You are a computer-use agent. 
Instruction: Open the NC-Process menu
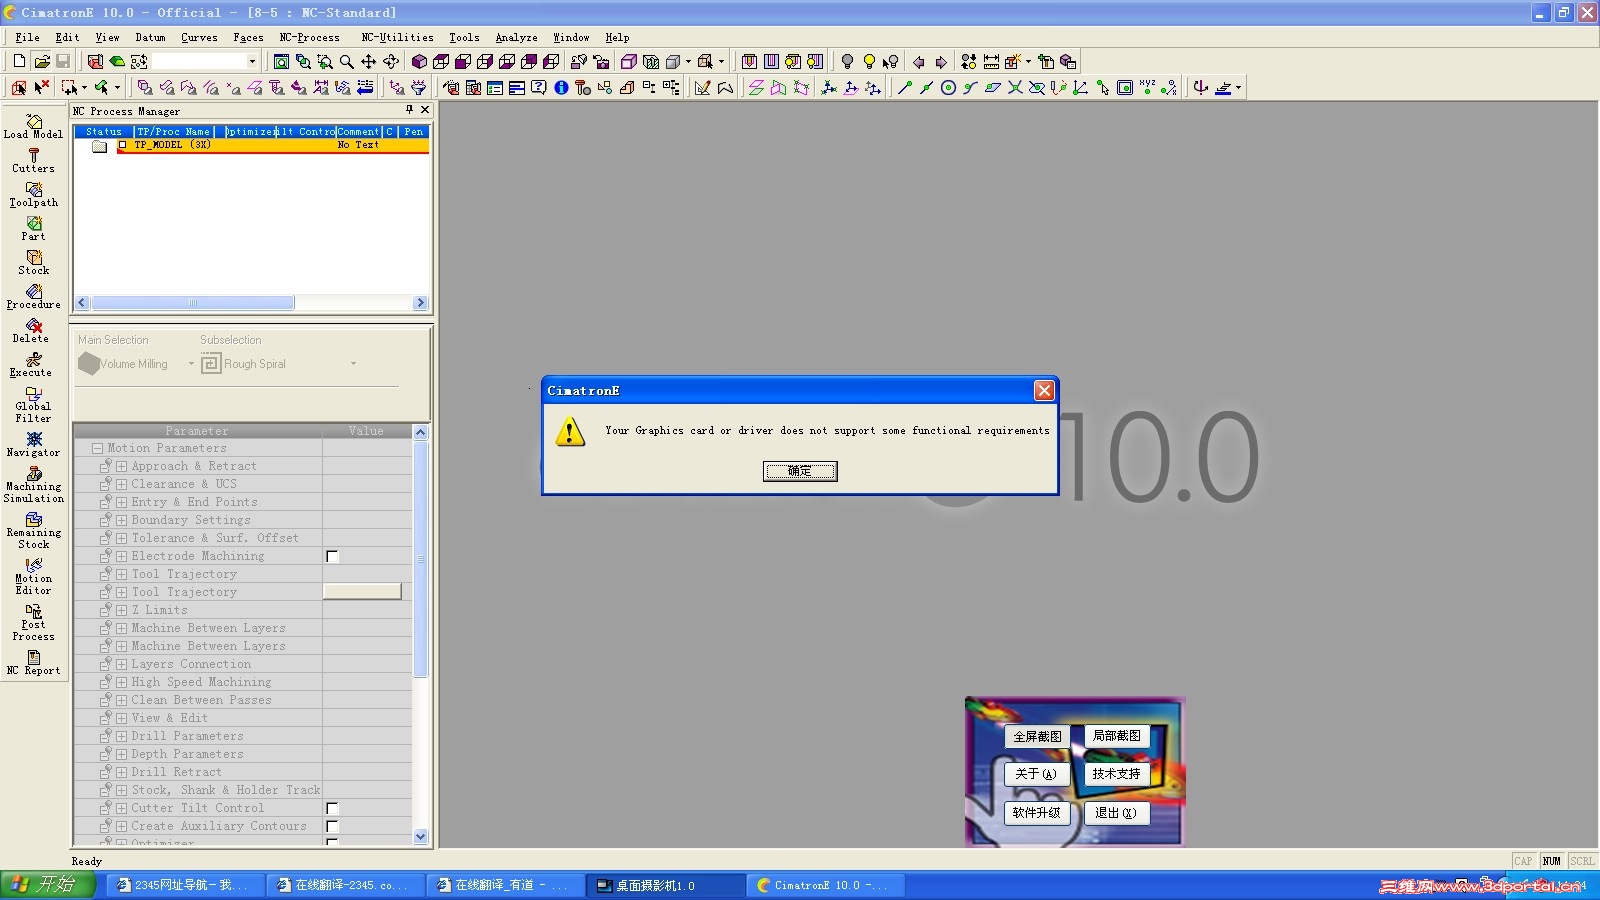pyautogui.click(x=309, y=38)
